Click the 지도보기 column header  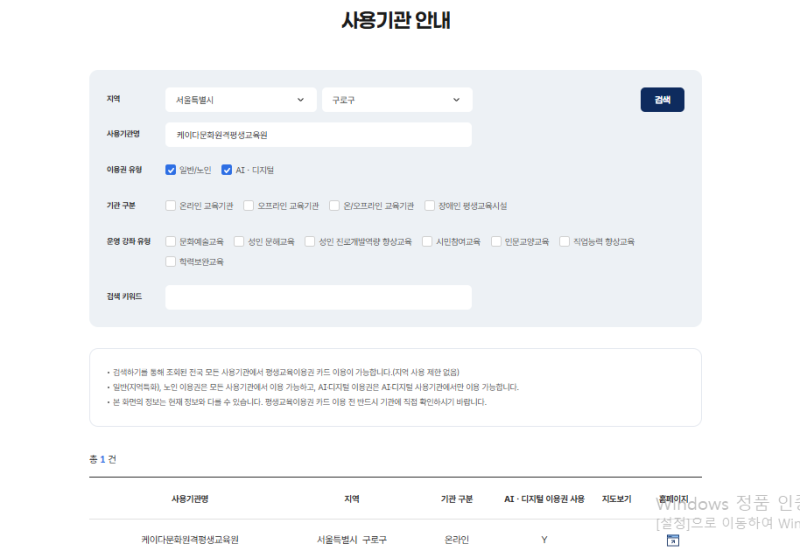616,499
